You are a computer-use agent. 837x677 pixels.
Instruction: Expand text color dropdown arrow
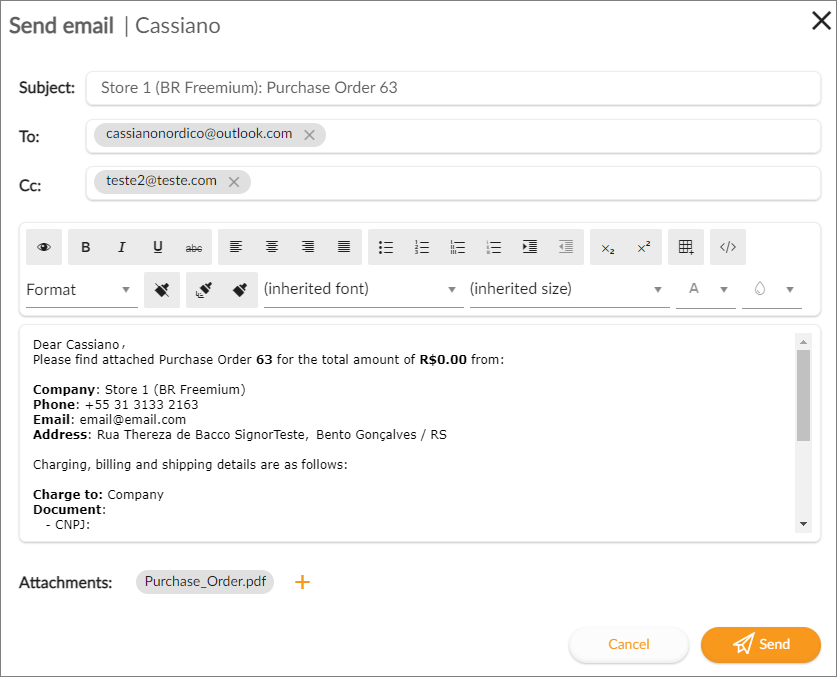click(724, 290)
